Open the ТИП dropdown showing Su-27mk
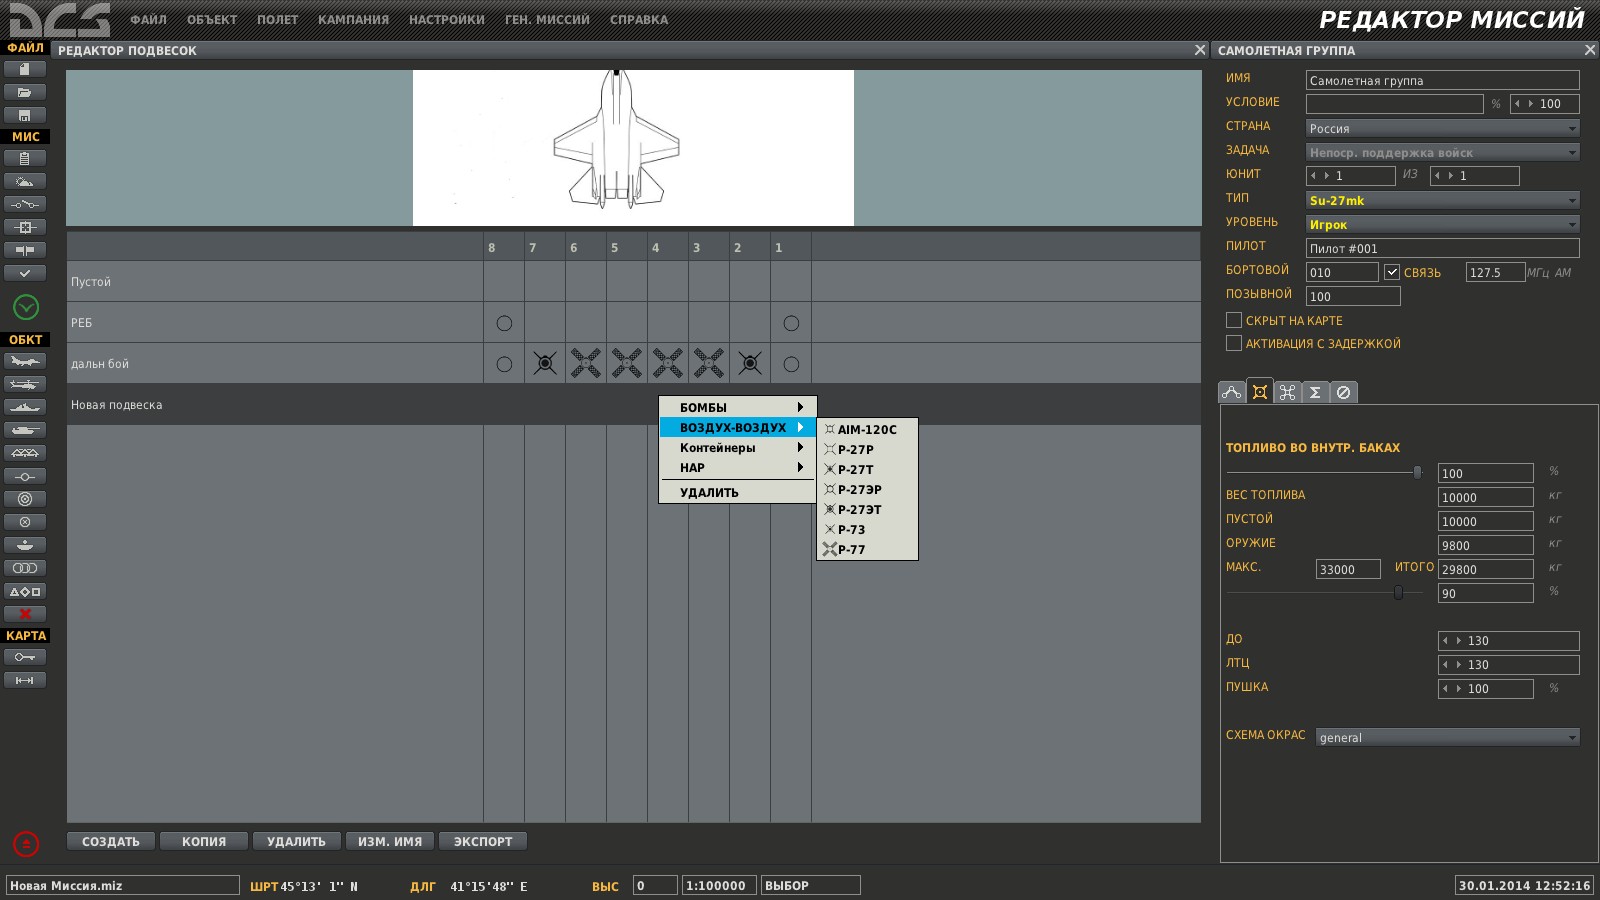This screenshot has height=900, width=1600. [x=1442, y=200]
